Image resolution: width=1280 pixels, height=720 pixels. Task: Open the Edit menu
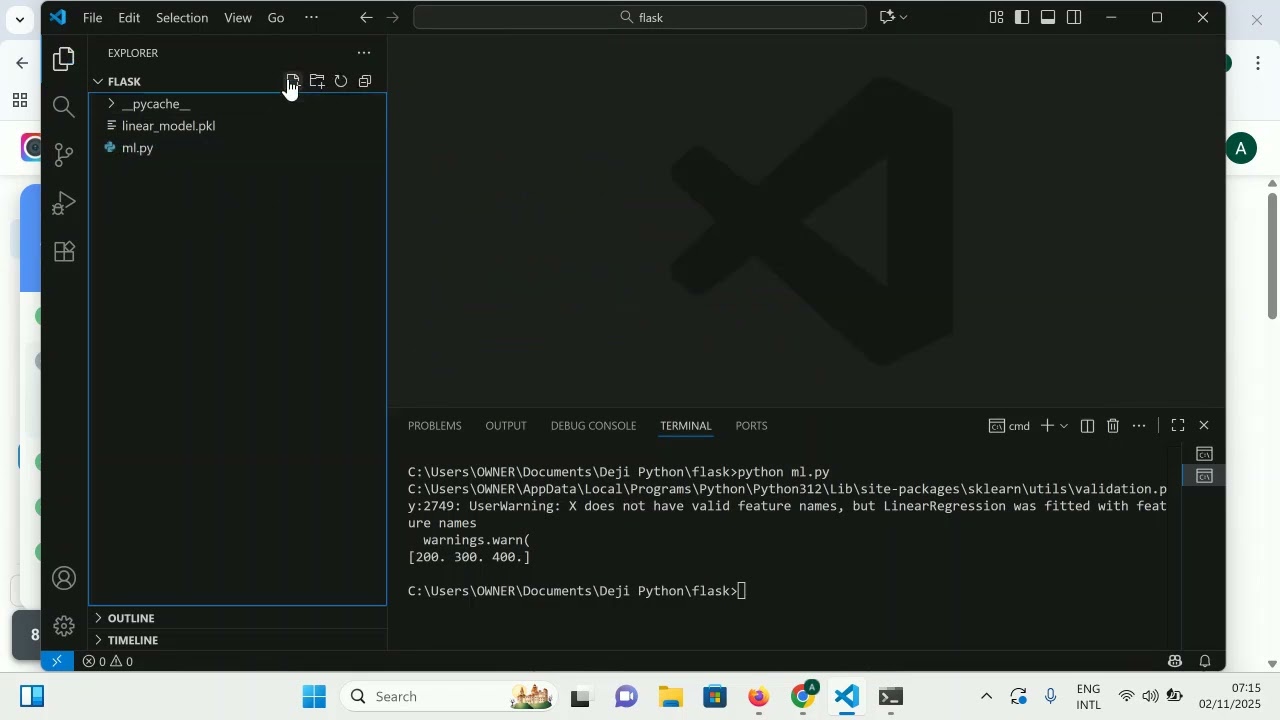tap(129, 17)
